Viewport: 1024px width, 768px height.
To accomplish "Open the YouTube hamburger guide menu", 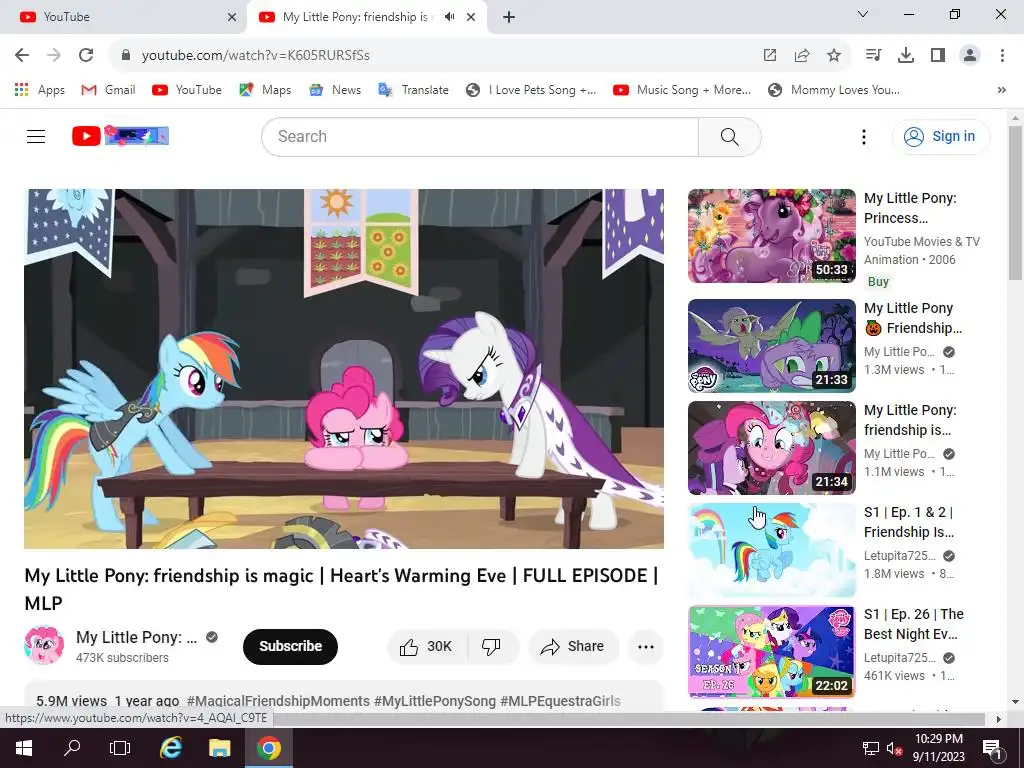I will (x=36, y=136).
